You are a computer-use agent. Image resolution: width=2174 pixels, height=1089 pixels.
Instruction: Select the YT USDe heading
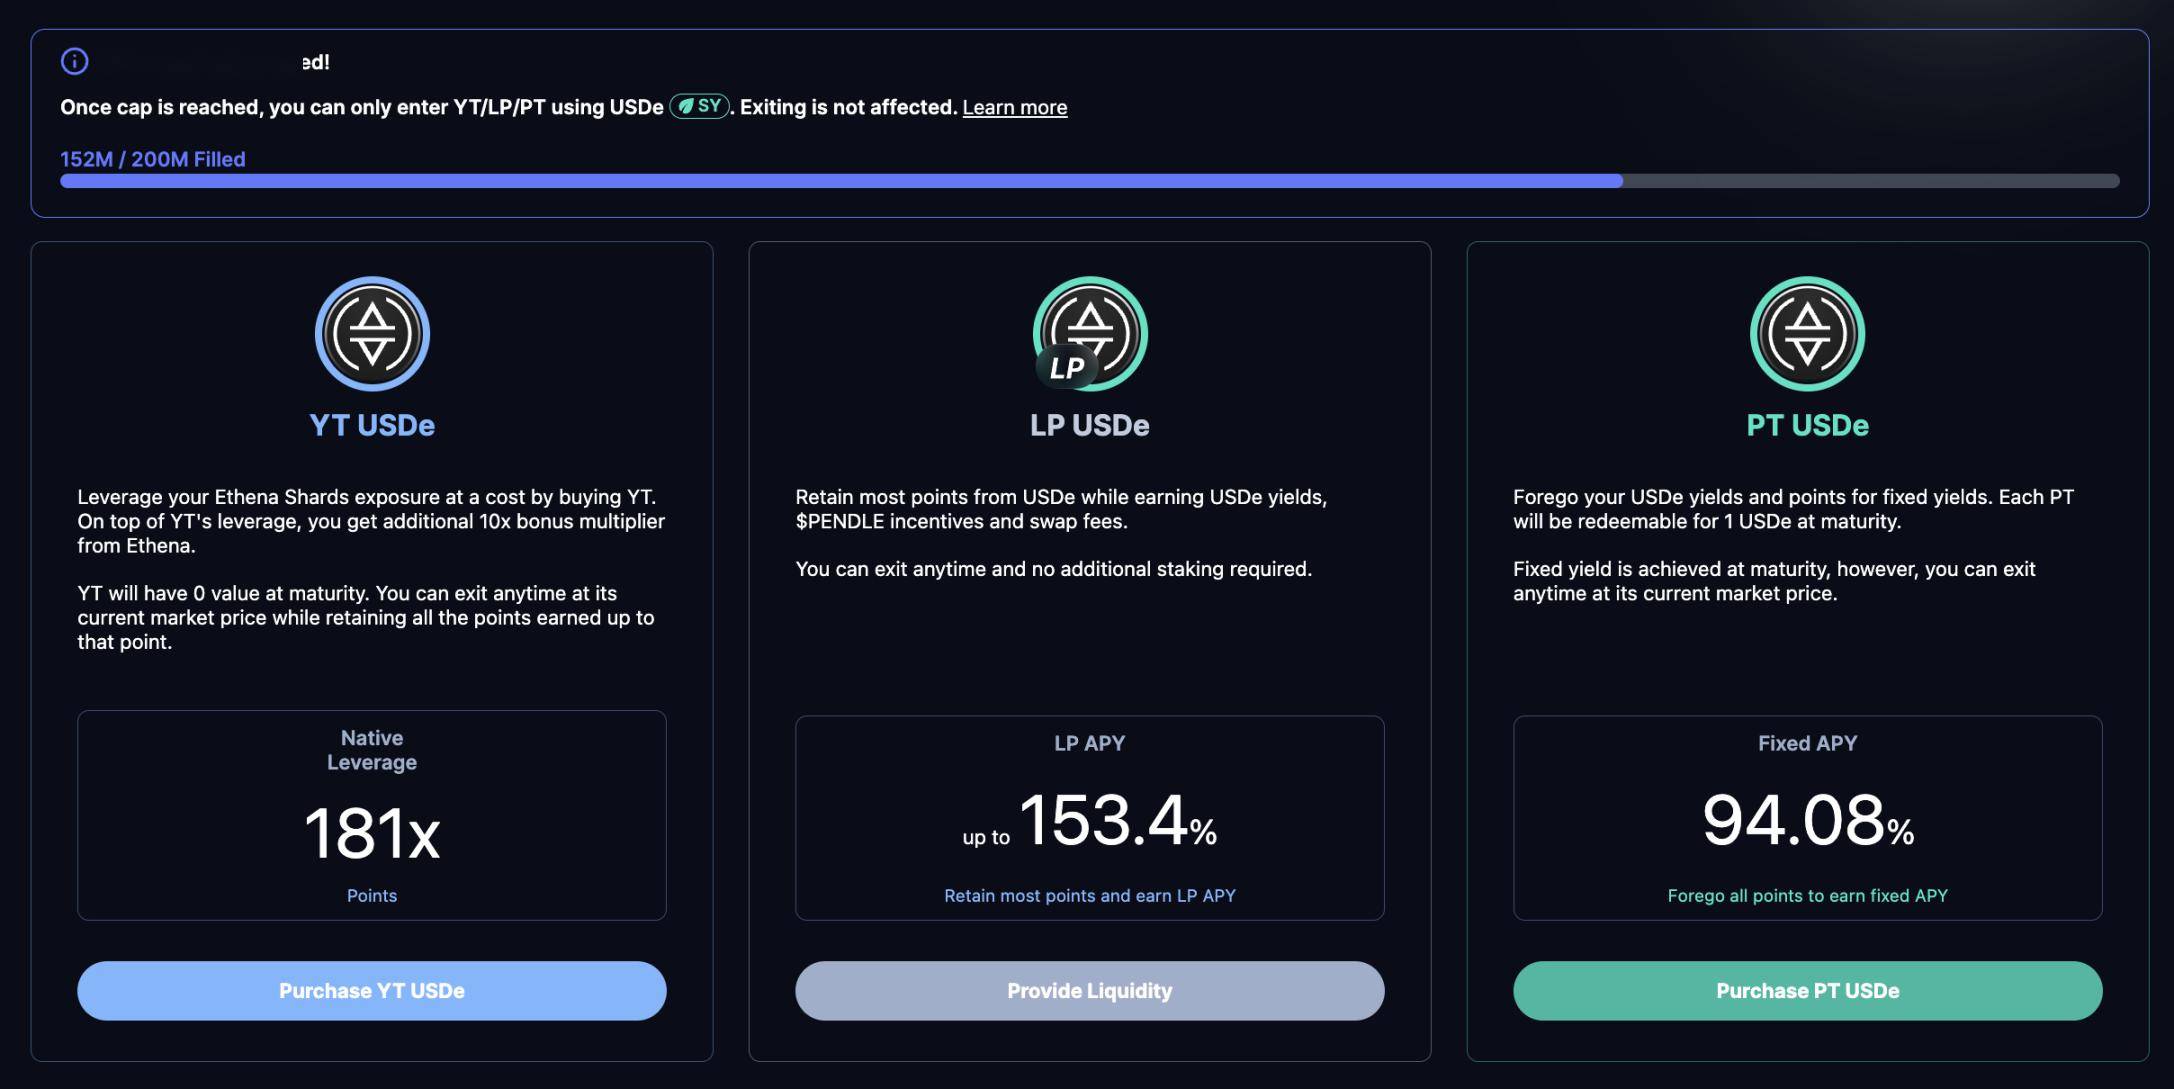click(372, 425)
